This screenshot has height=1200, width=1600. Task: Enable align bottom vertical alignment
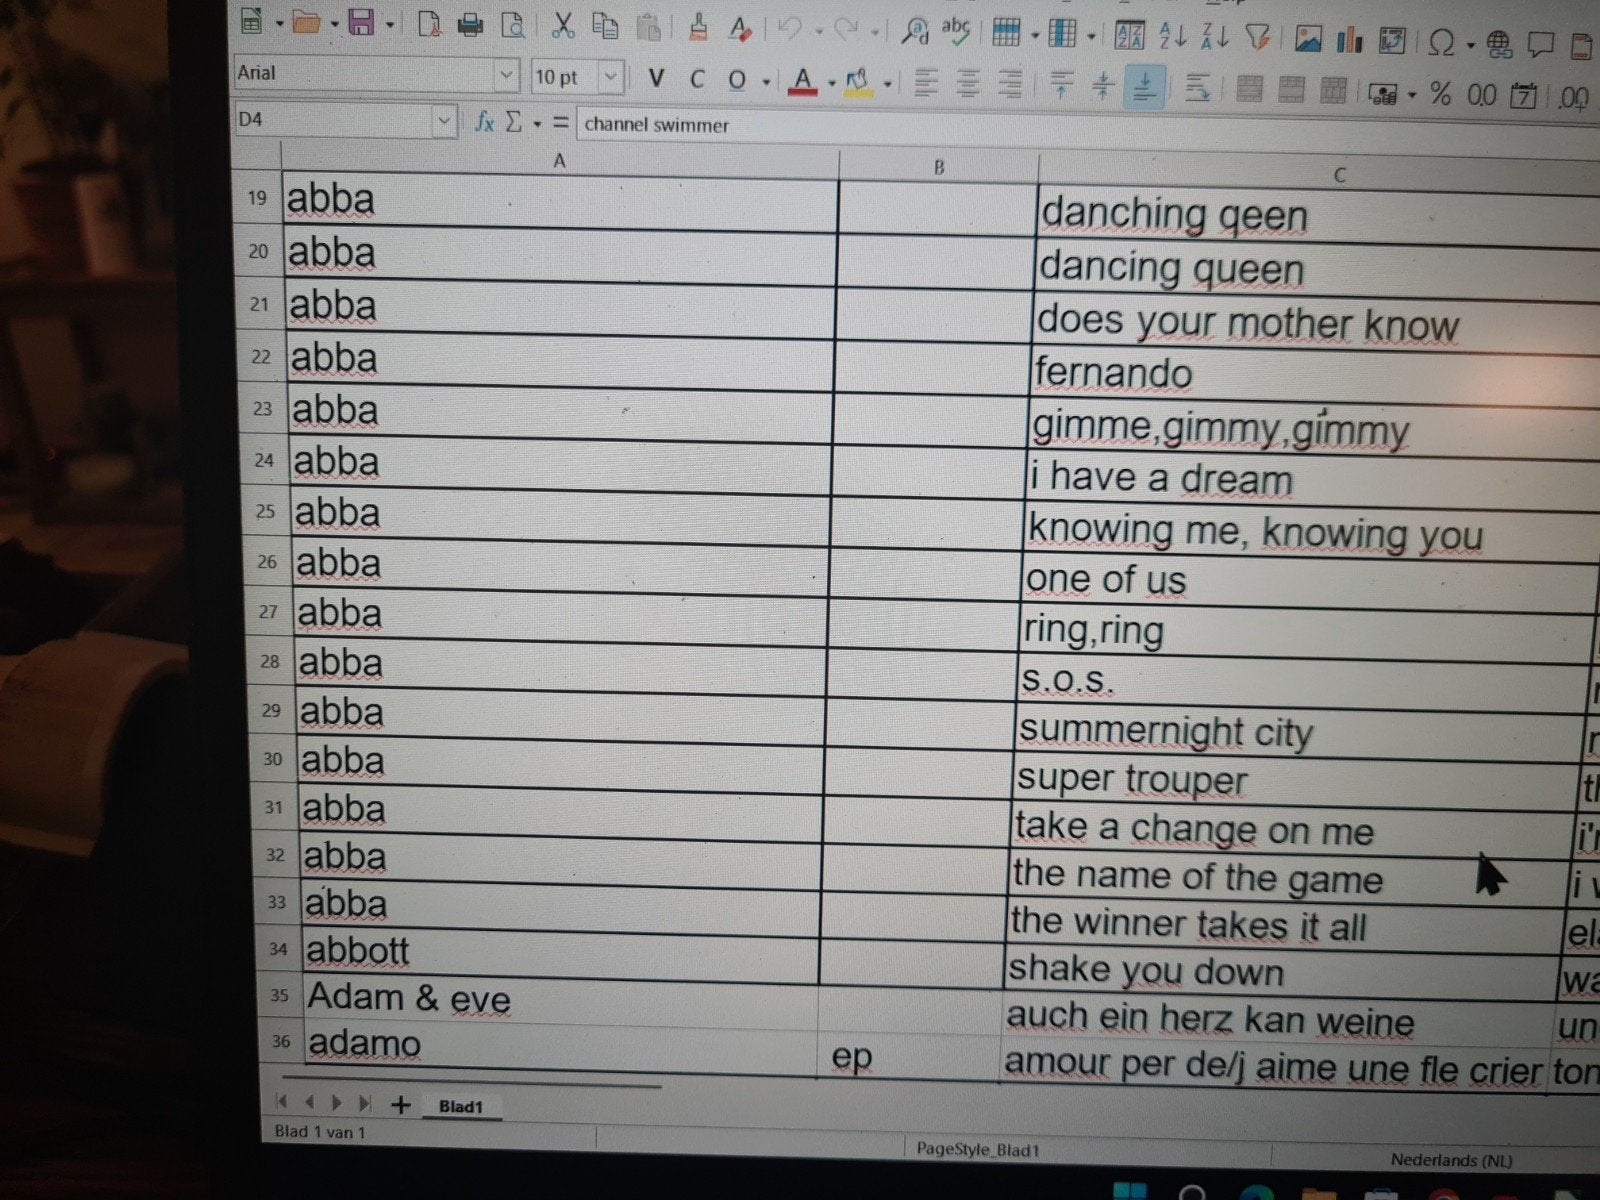click(1144, 87)
